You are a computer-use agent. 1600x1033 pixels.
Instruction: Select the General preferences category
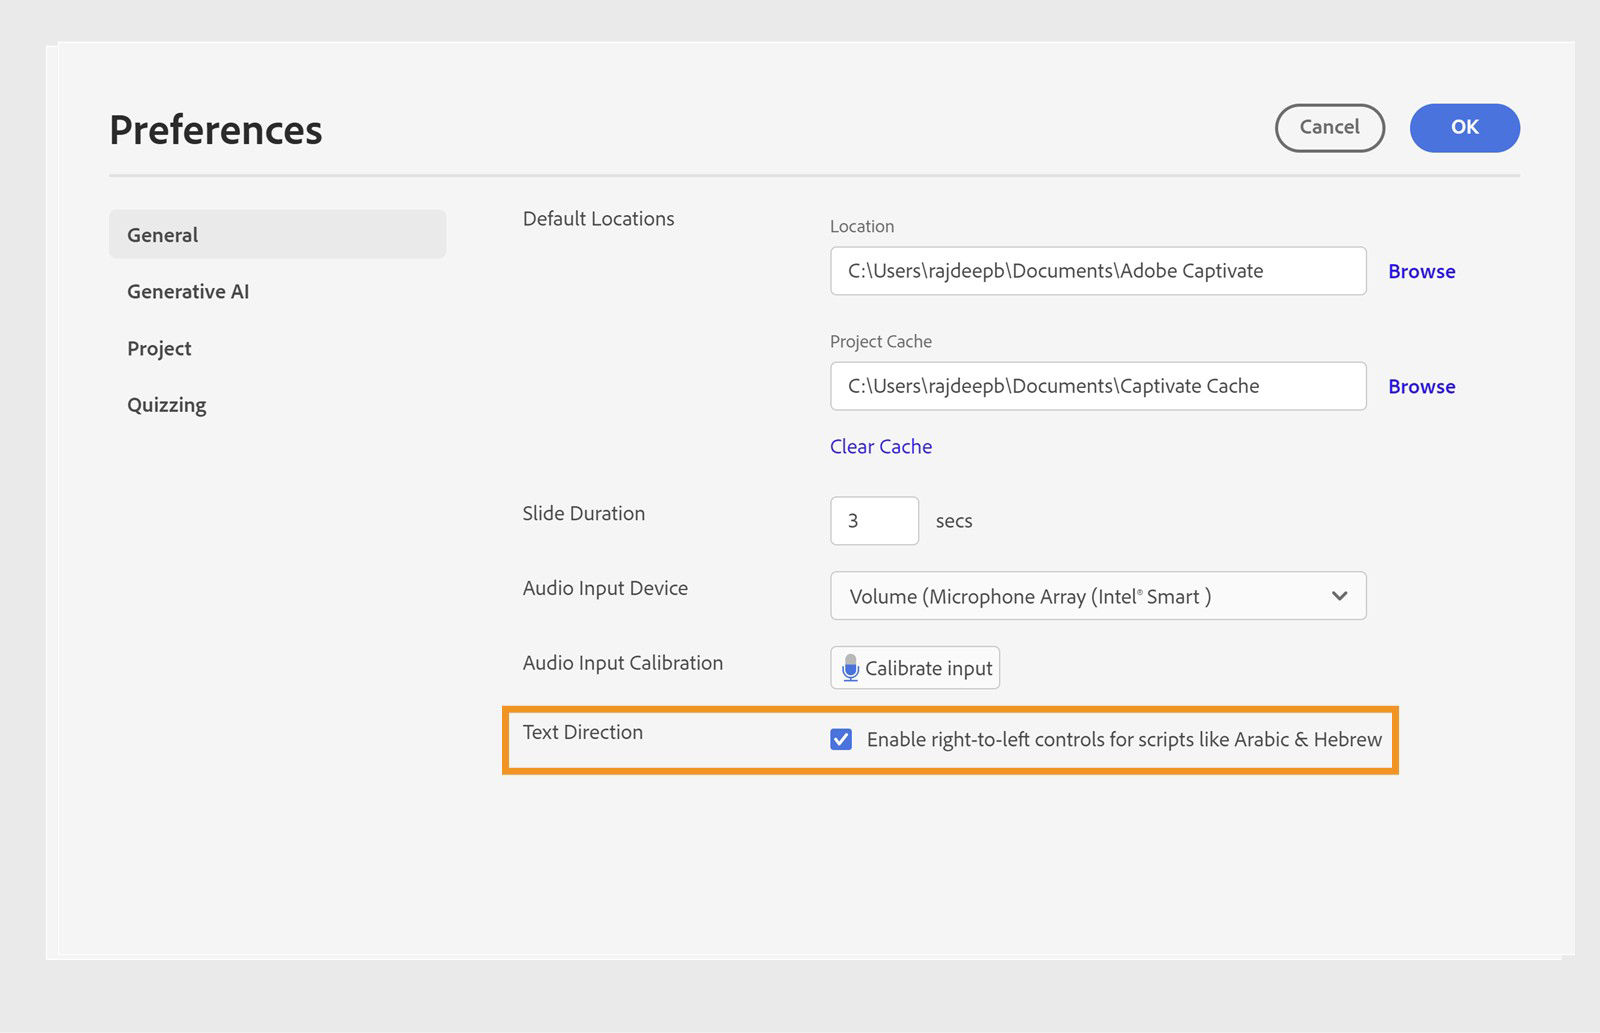(161, 234)
